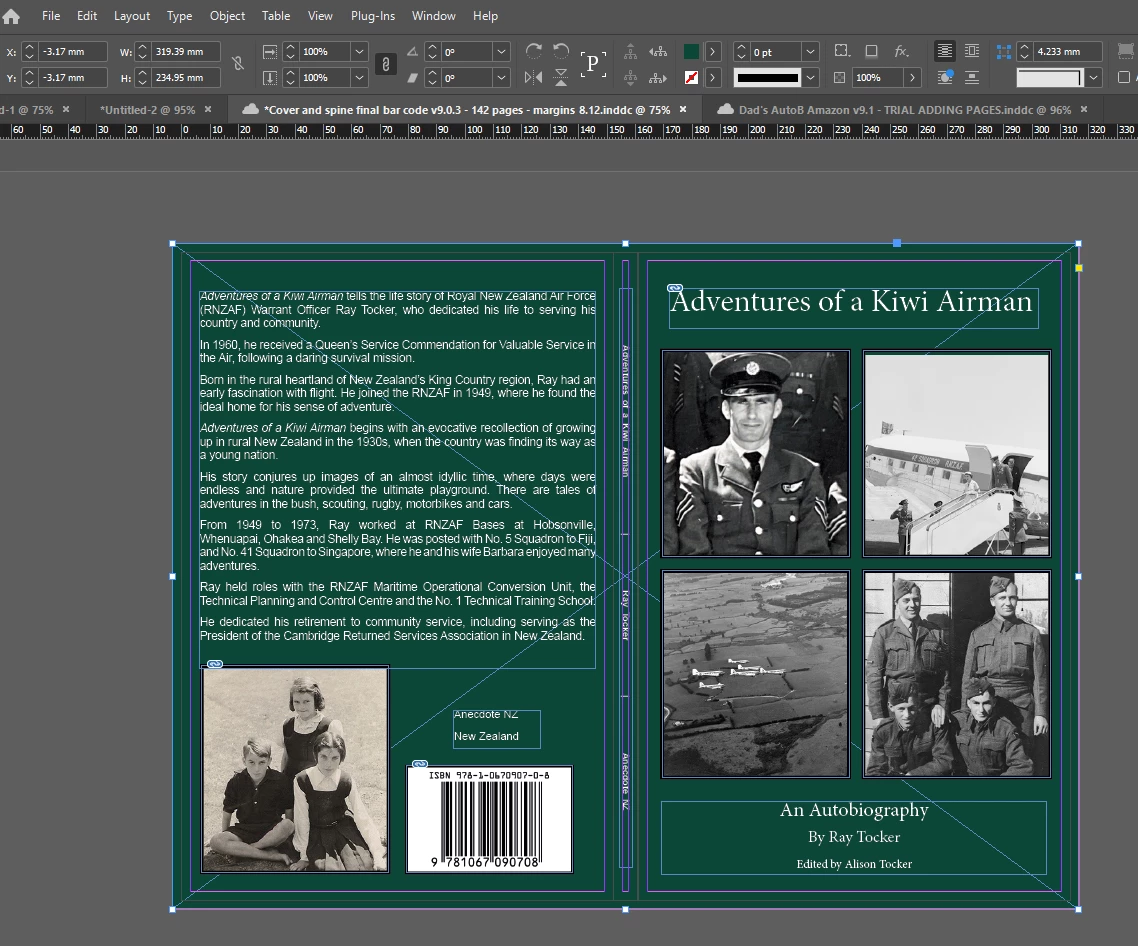Click the Rotate 90° Clockwise icon
The image size is (1138, 946).
click(533, 51)
